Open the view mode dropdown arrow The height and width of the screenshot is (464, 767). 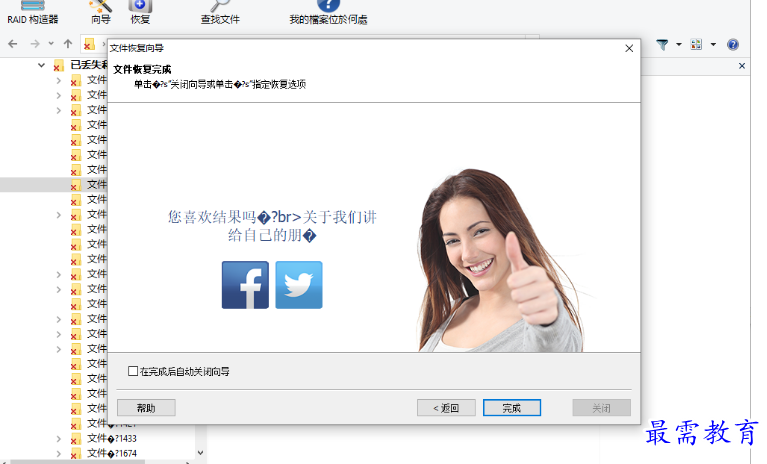click(x=713, y=44)
